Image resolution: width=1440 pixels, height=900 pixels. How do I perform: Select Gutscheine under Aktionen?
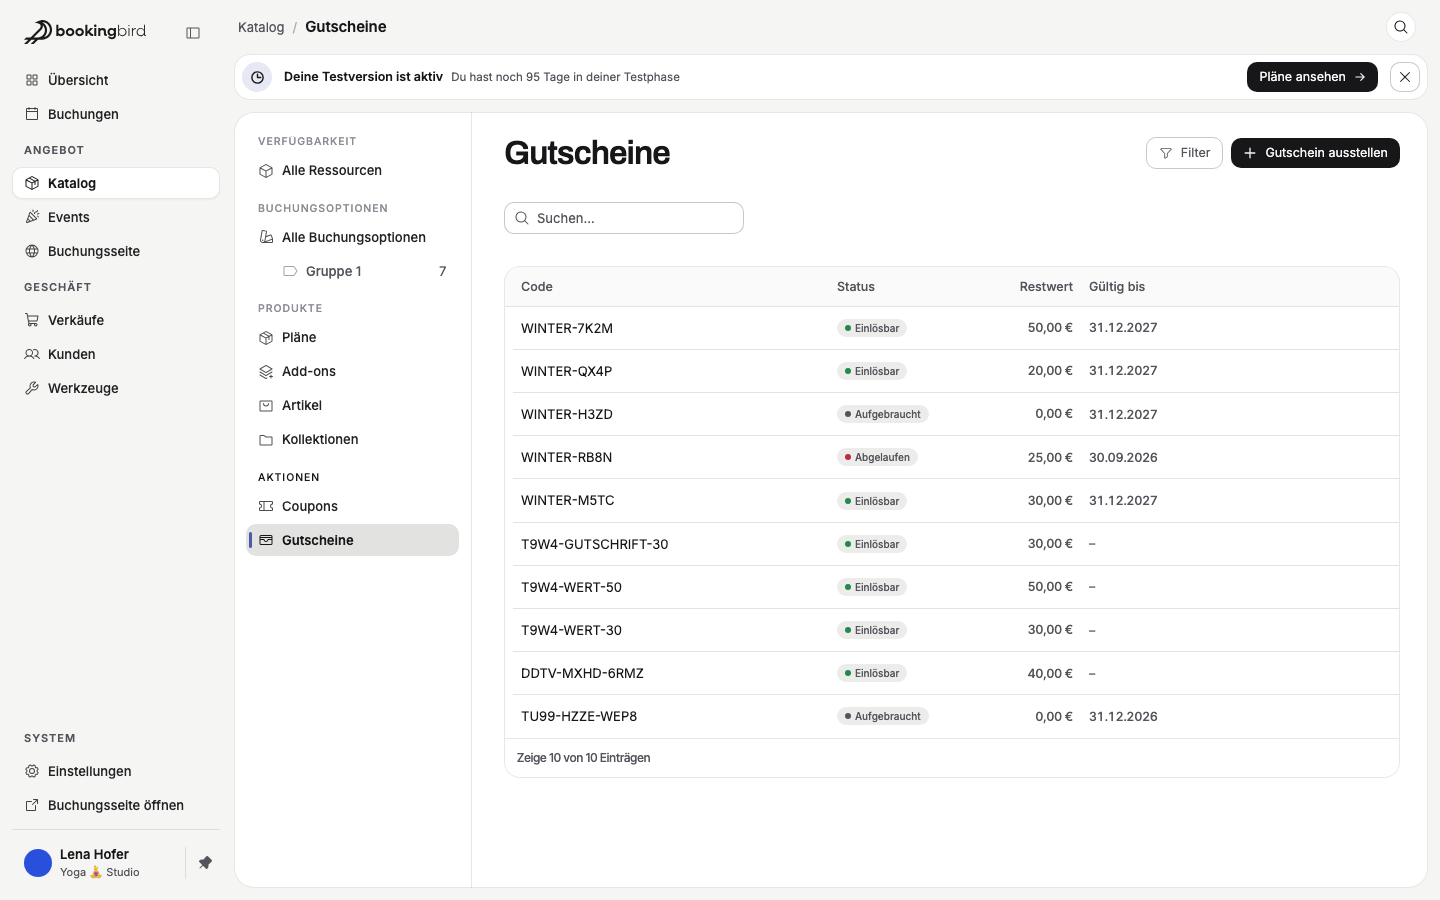(x=353, y=540)
